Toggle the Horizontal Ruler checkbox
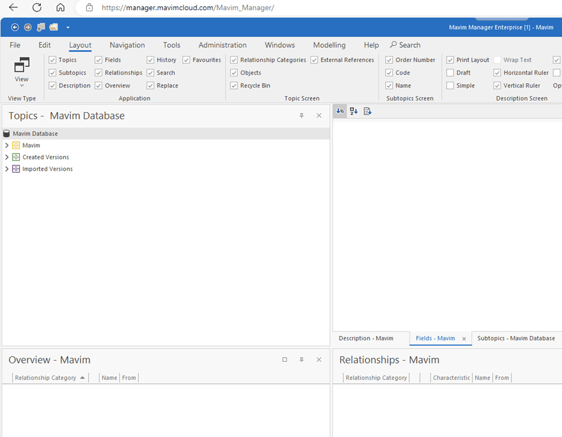Image resolution: width=562 pixels, height=437 pixels. click(x=497, y=73)
